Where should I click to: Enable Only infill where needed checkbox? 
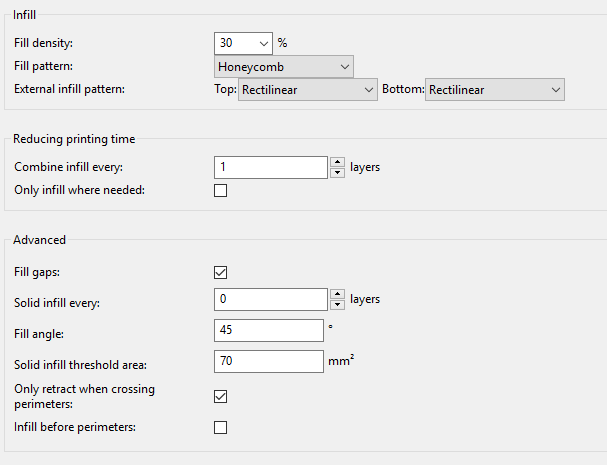click(221, 190)
